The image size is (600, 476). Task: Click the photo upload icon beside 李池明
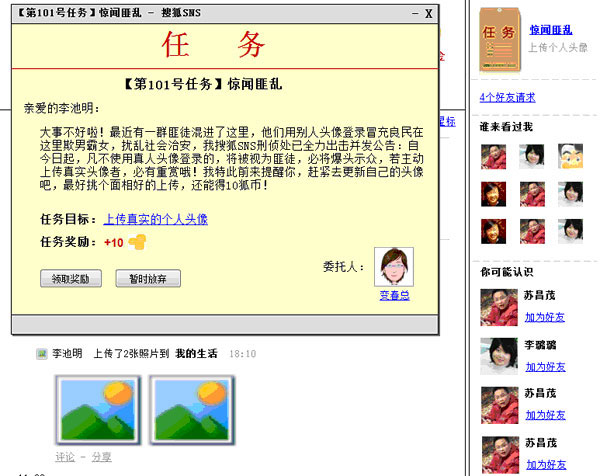(x=41, y=354)
